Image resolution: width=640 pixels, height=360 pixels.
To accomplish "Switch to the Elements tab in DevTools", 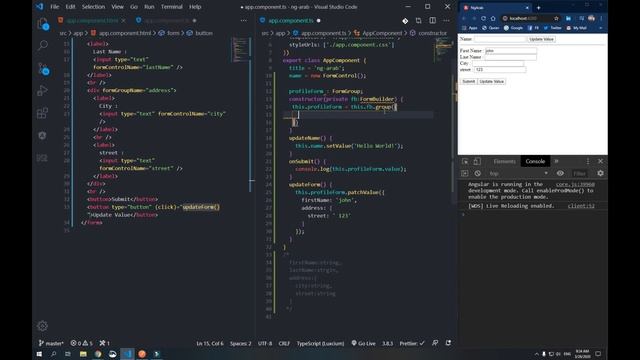I will (x=504, y=162).
